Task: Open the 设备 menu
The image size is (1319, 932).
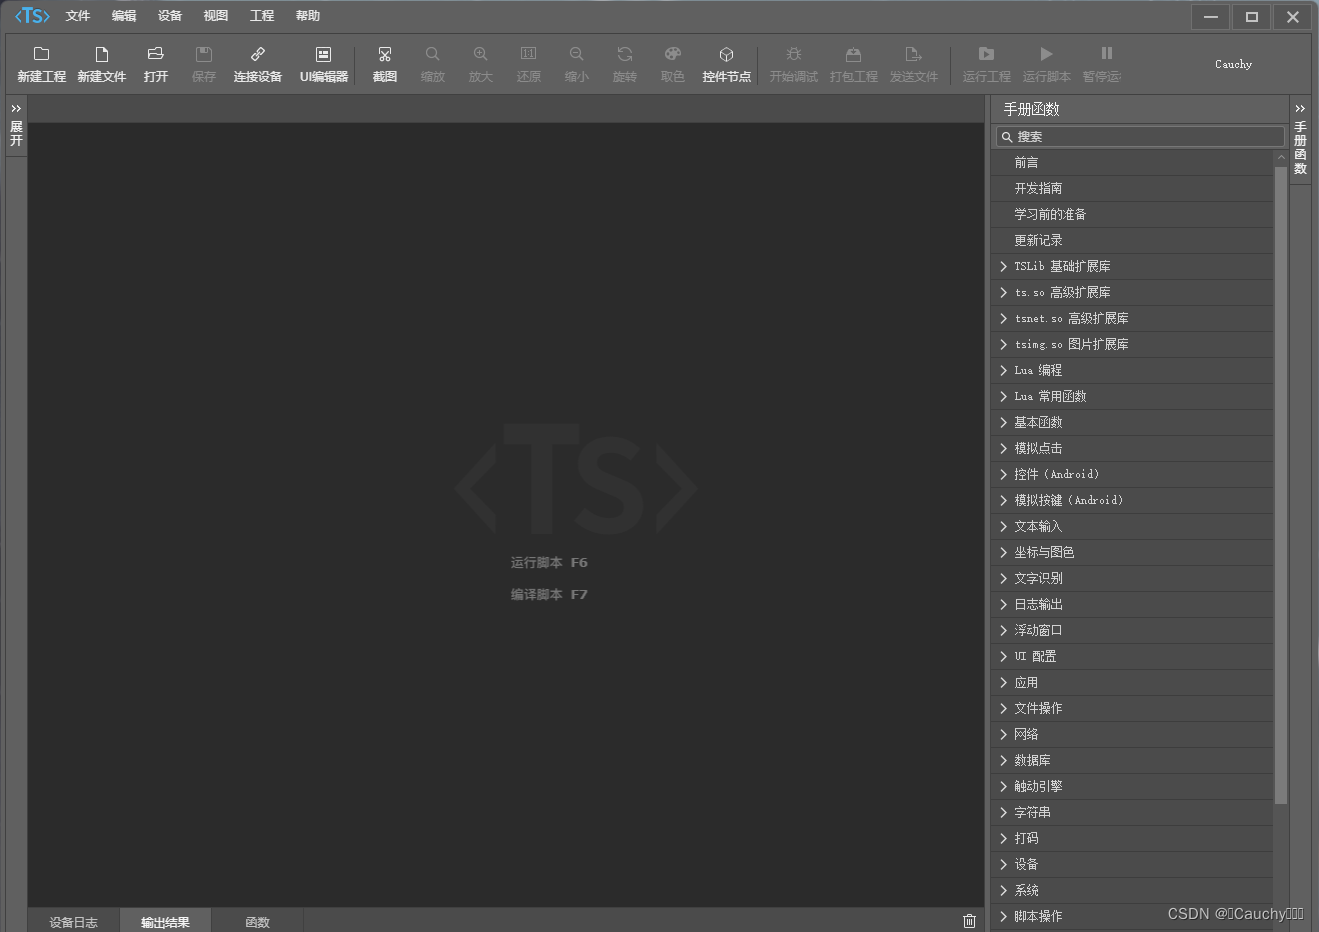Action: coord(170,16)
